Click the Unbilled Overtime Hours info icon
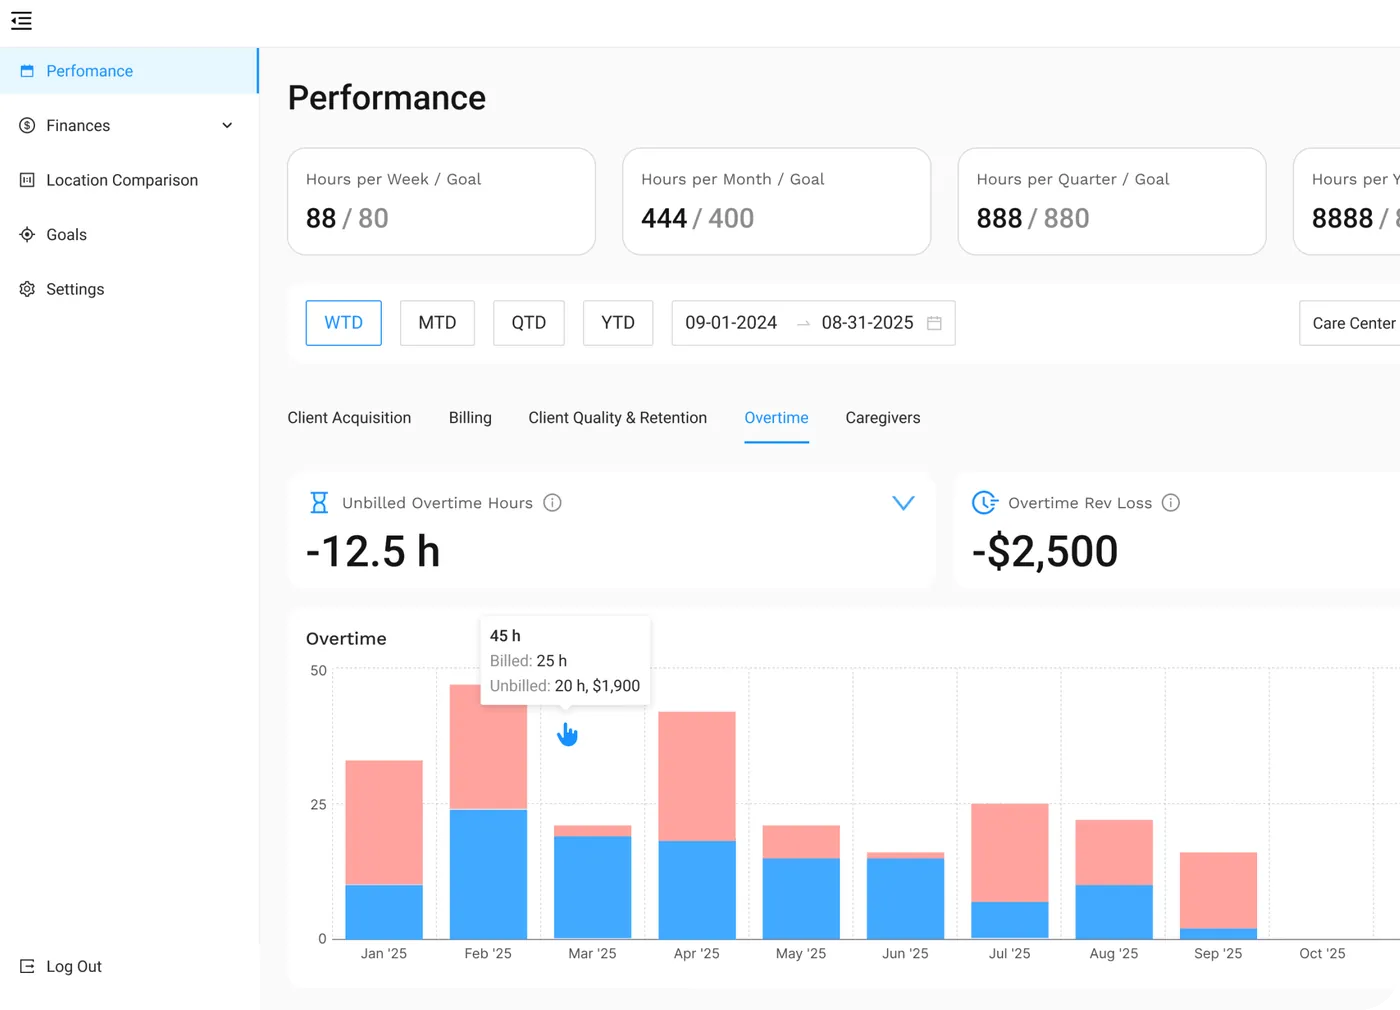The height and width of the screenshot is (1010, 1400). tap(552, 503)
